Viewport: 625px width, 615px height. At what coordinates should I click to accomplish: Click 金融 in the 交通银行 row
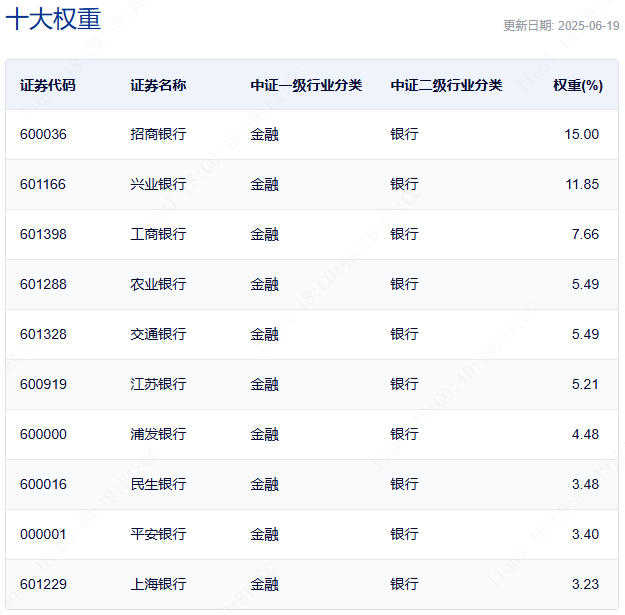[x=264, y=334]
